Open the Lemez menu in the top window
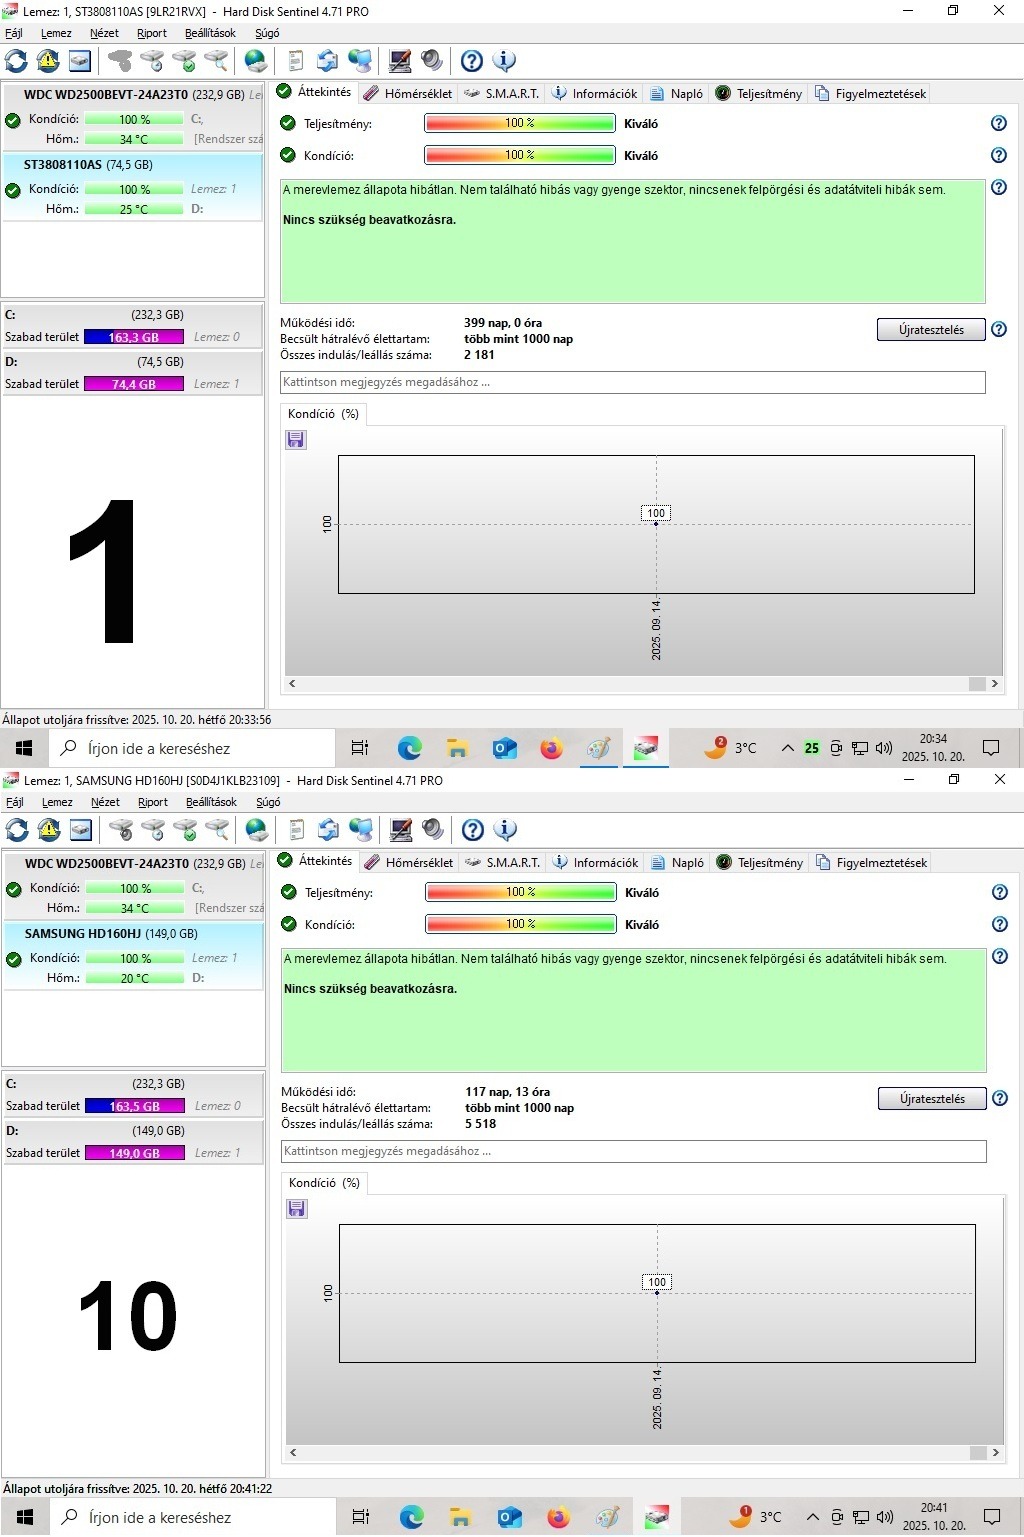This screenshot has width=1024, height=1537. [x=56, y=33]
